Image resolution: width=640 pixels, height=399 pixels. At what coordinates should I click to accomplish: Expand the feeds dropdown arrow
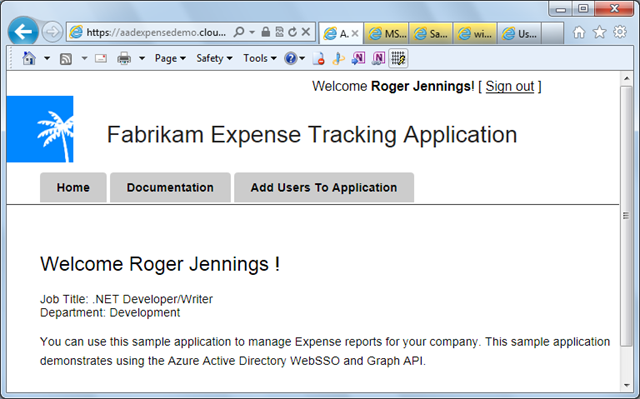[x=84, y=58]
